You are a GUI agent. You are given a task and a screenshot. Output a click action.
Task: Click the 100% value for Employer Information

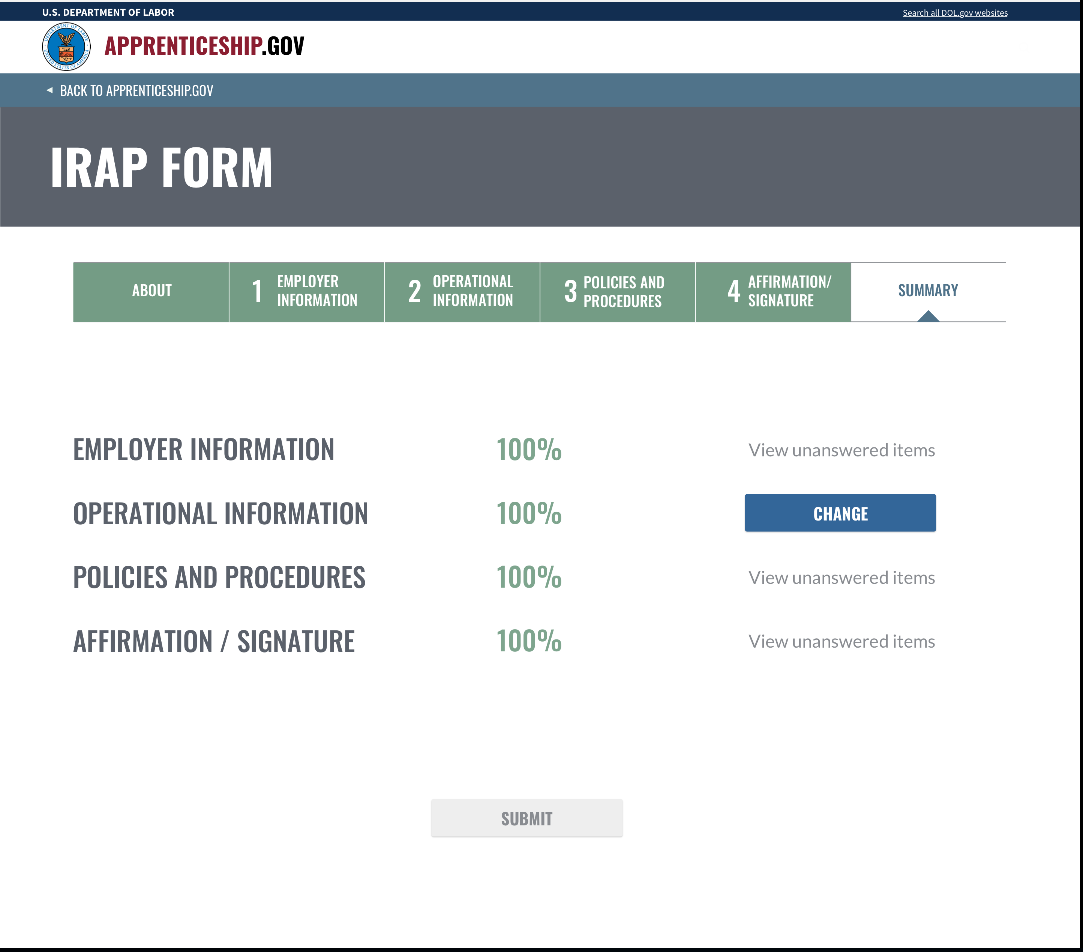click(x=529, y=450)
